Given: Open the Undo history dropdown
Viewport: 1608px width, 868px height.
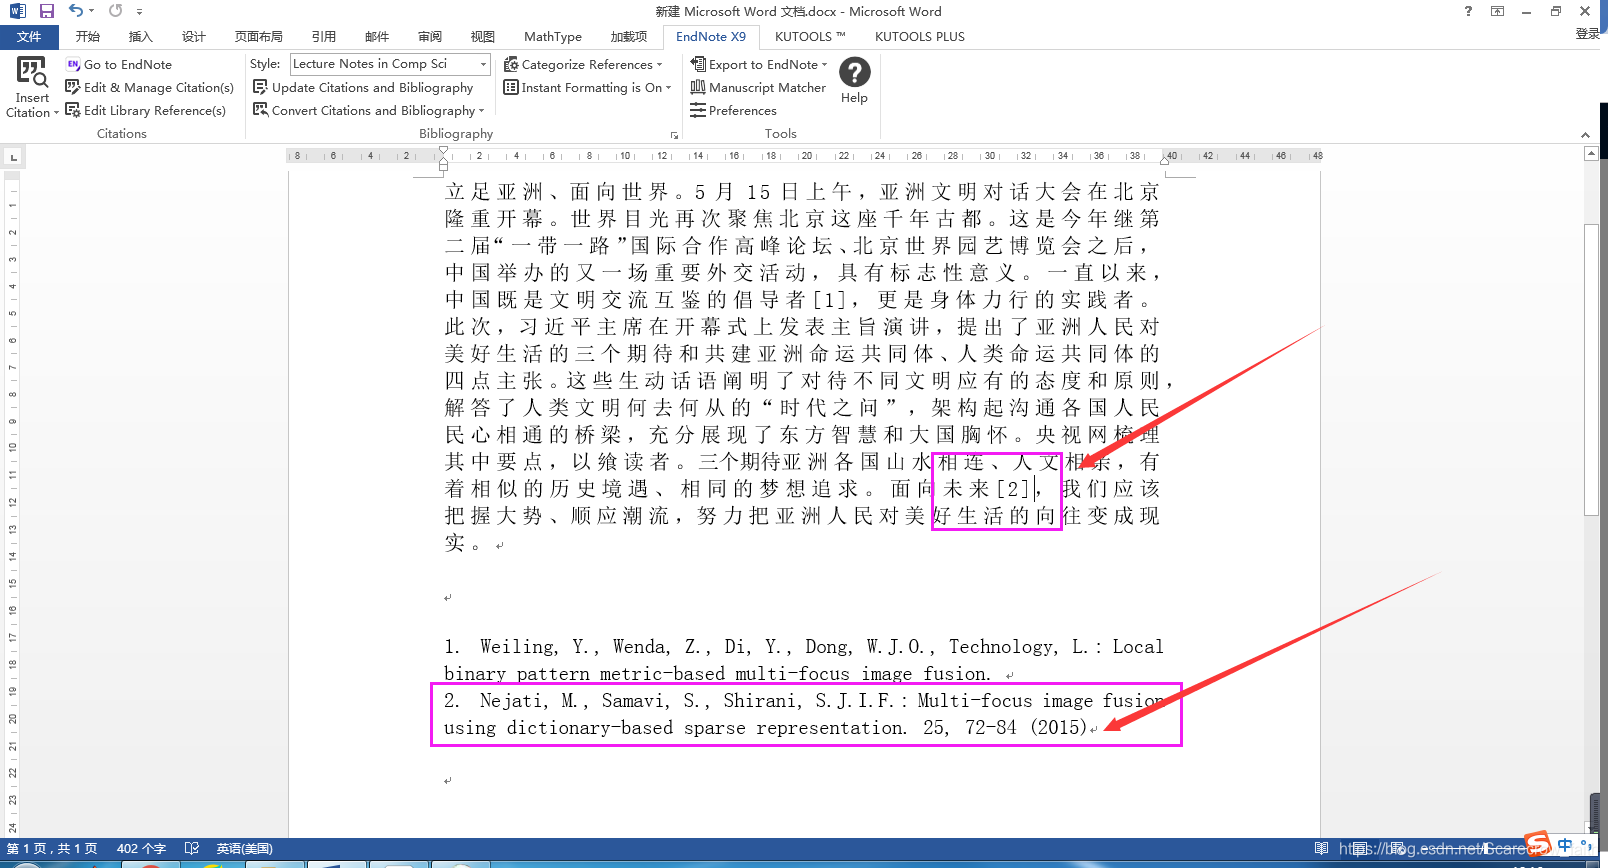Looking at the screenshot, I should (x=91, y=11).
